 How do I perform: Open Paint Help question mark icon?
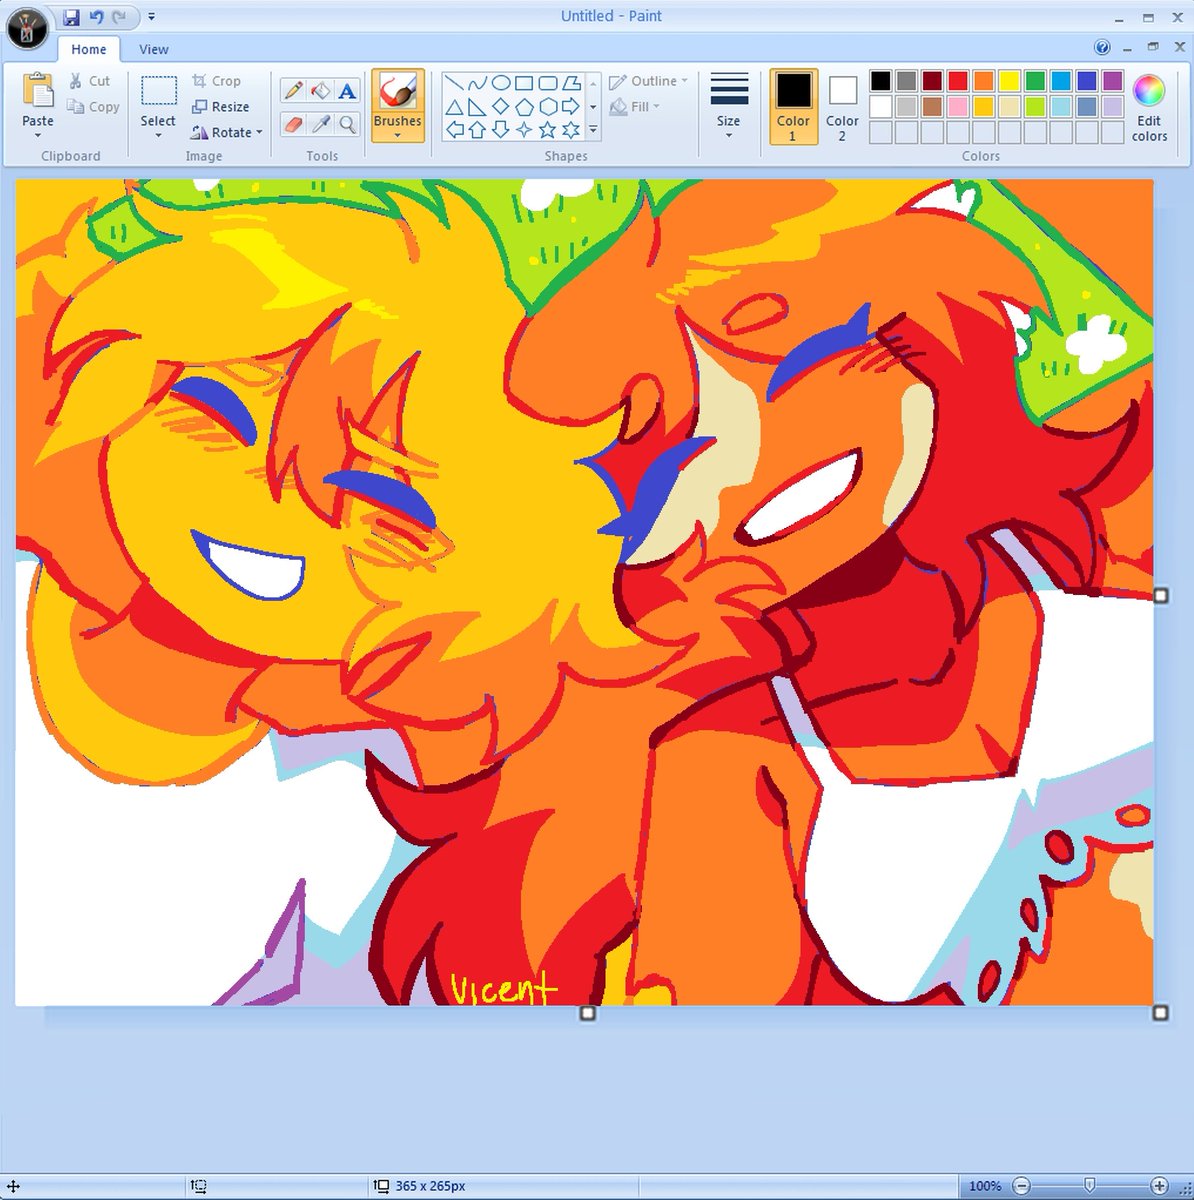(x=1102, y=48)
